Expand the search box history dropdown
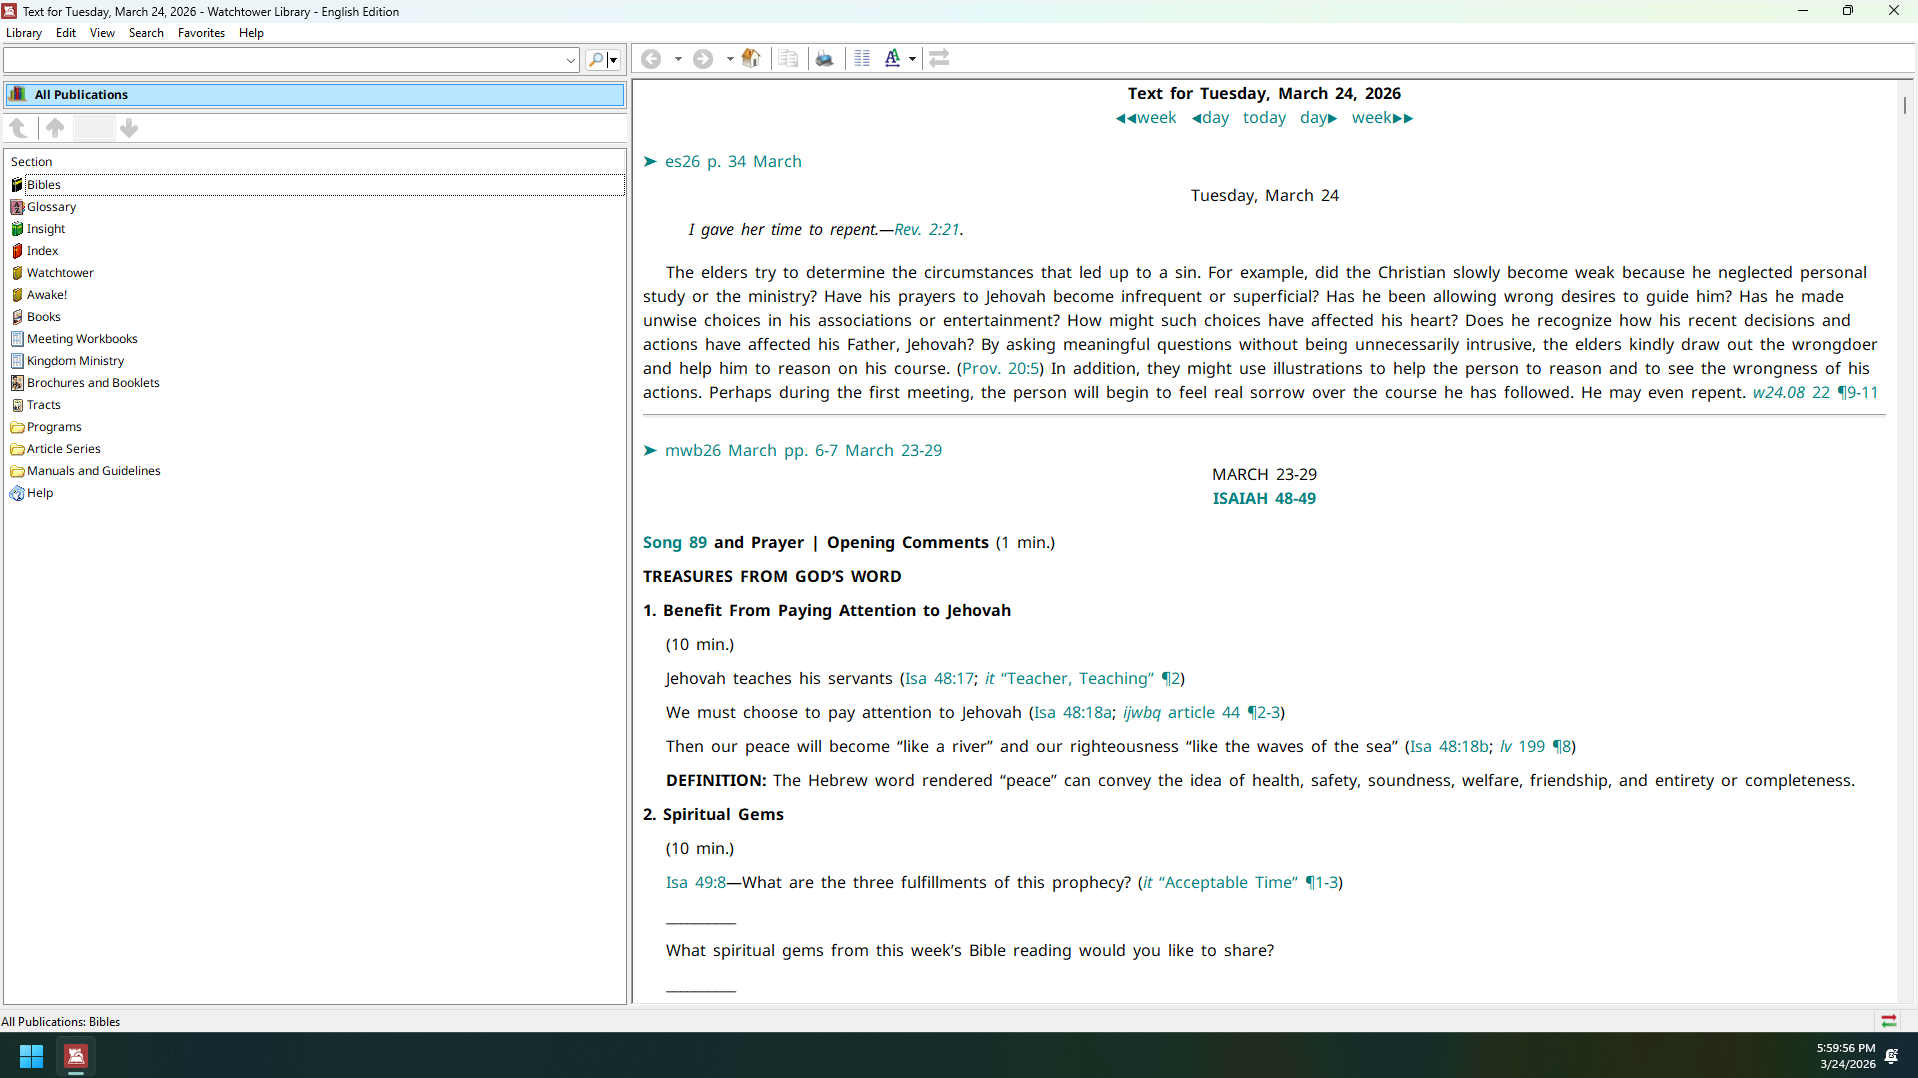 pos(570,60)
